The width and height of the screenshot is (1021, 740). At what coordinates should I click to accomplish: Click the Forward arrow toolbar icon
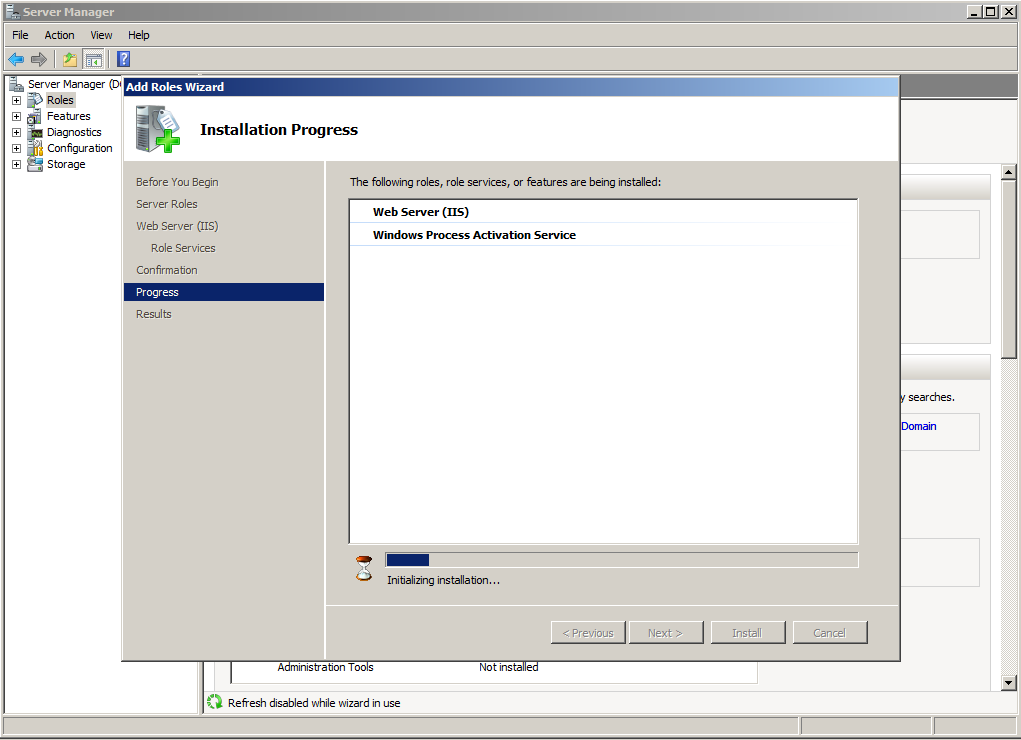point(39,60)
